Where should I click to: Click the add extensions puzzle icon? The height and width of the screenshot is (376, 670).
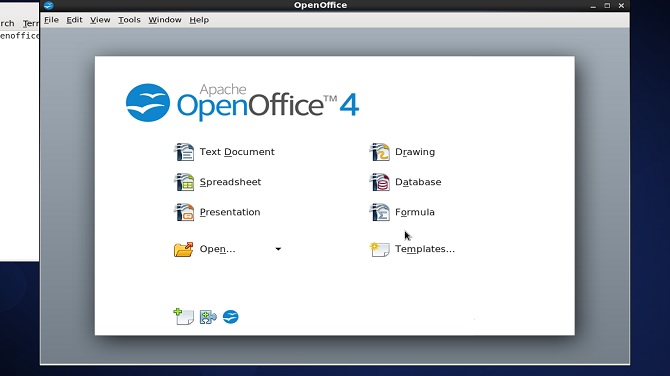208,317
